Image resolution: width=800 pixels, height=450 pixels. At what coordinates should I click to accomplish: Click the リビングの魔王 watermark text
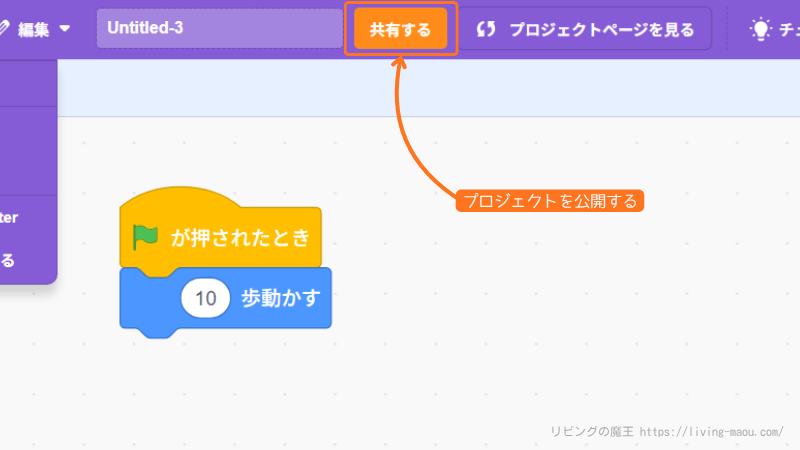pyautogui.click(x=591, y=431)
